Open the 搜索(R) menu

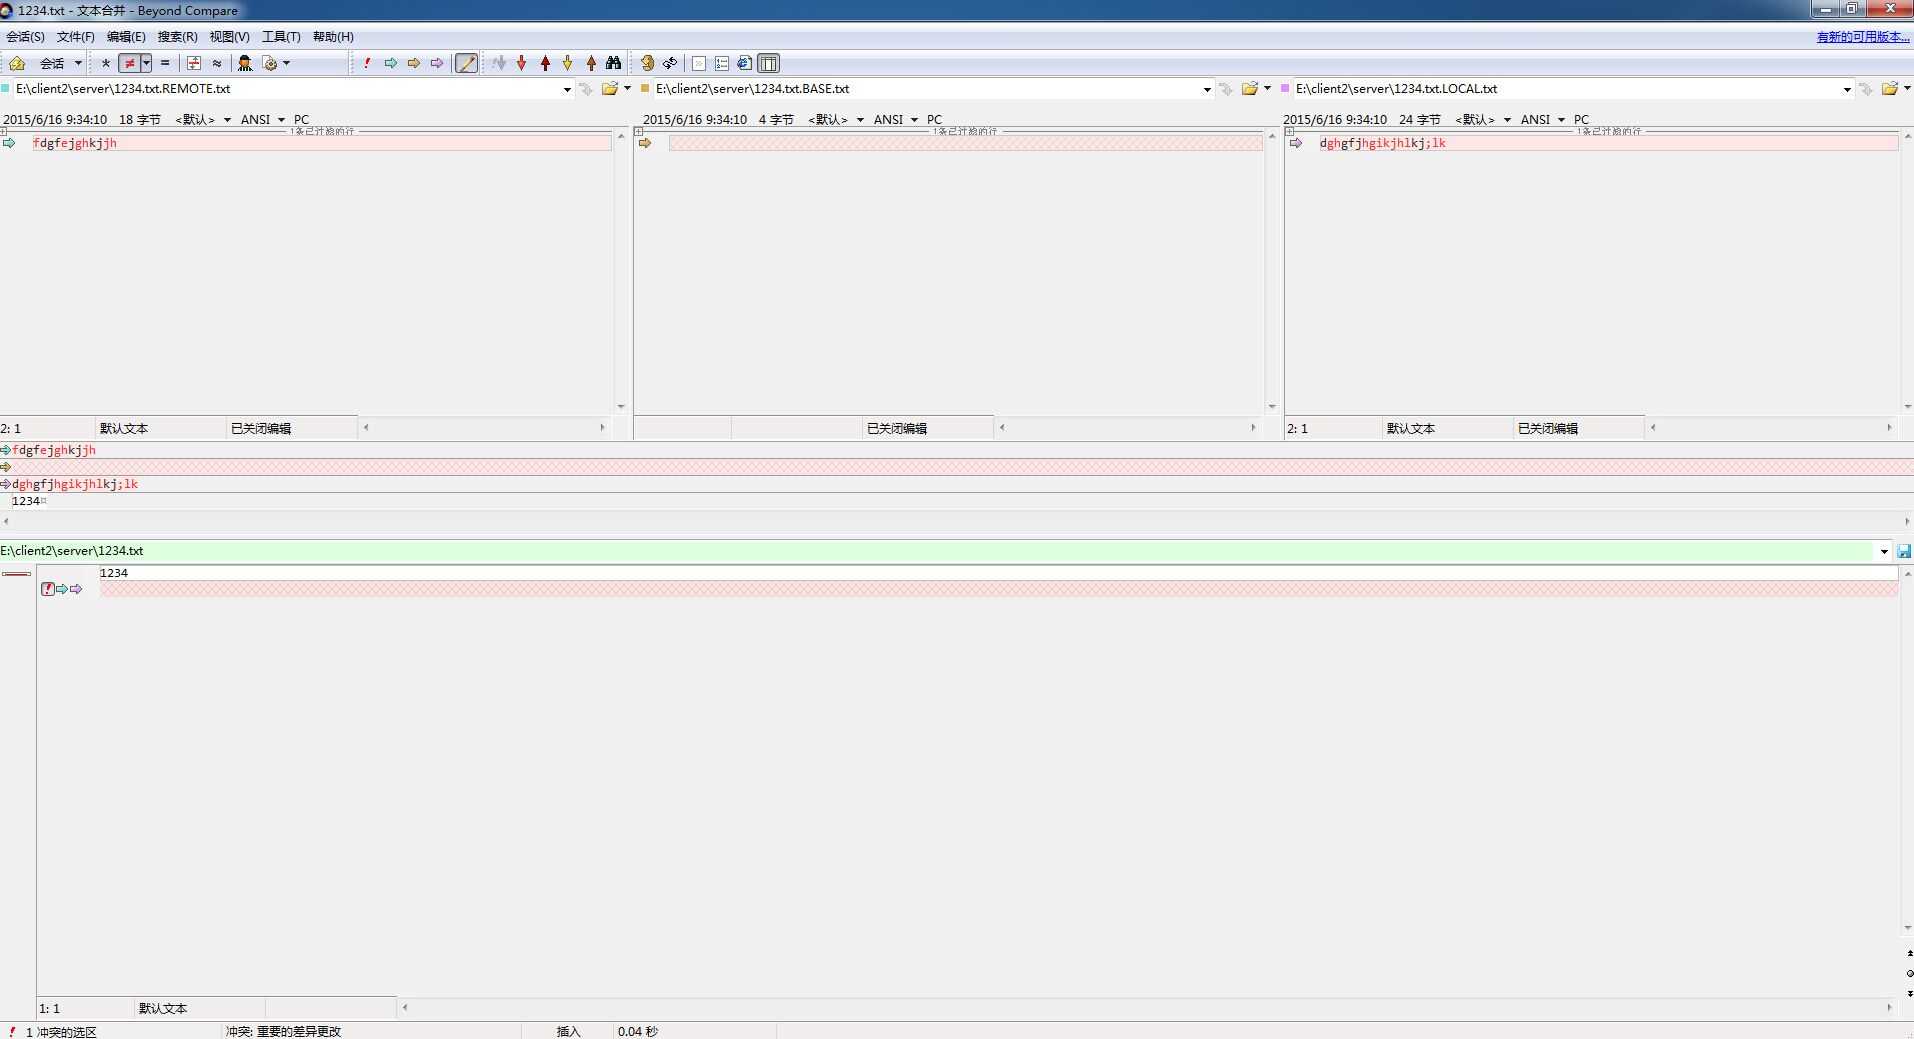click(177, 37)
